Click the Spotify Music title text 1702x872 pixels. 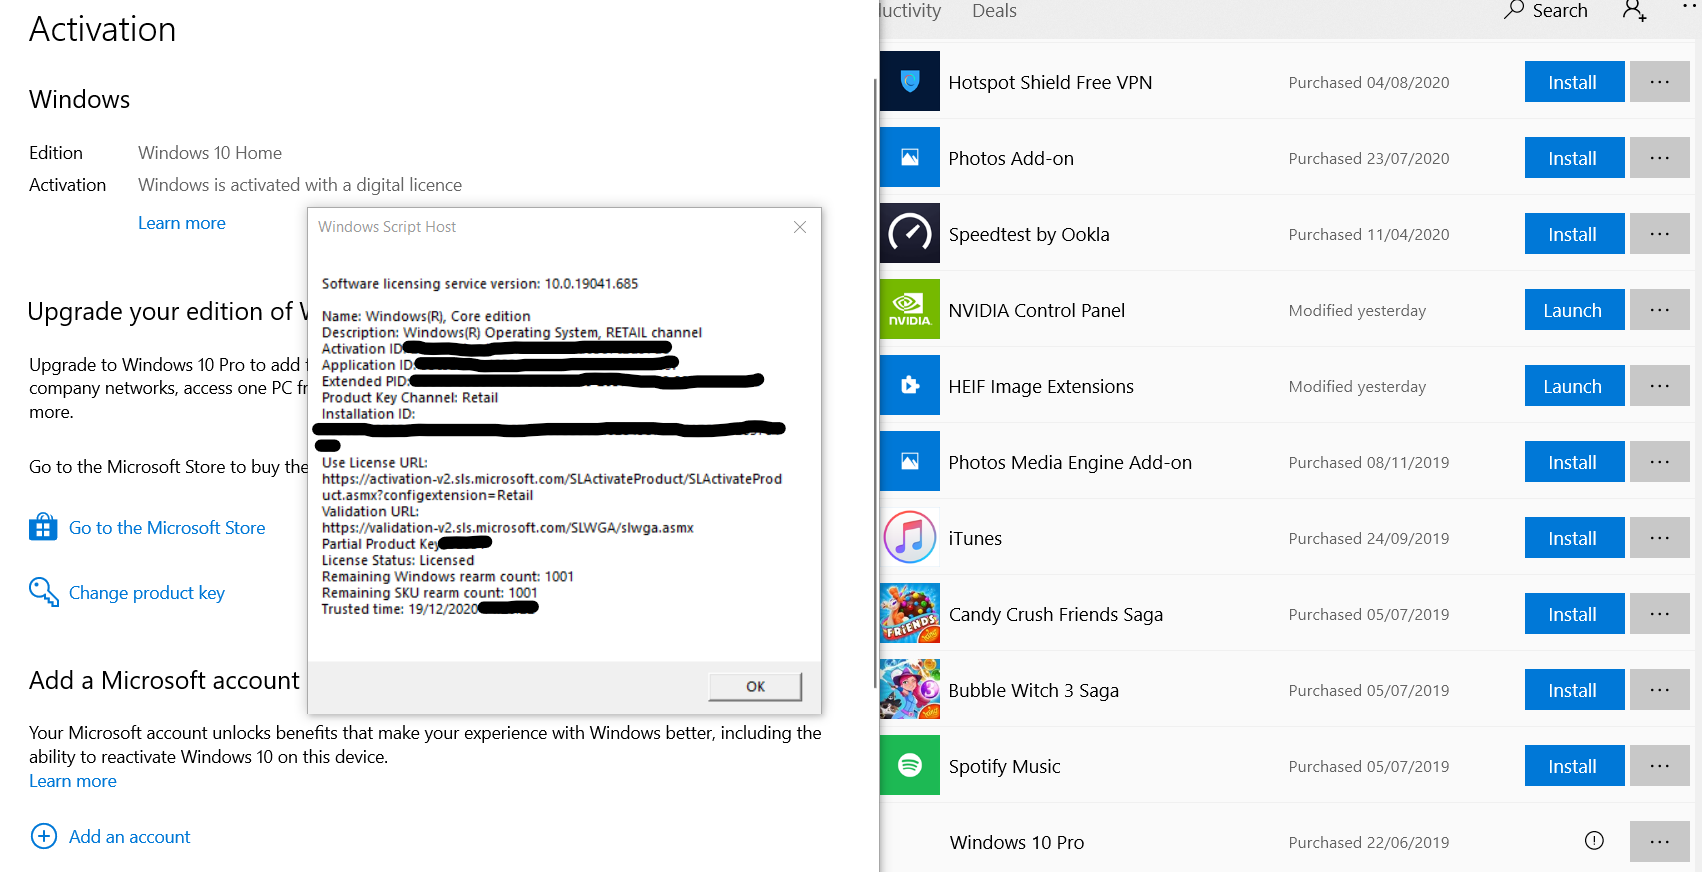1004,766
